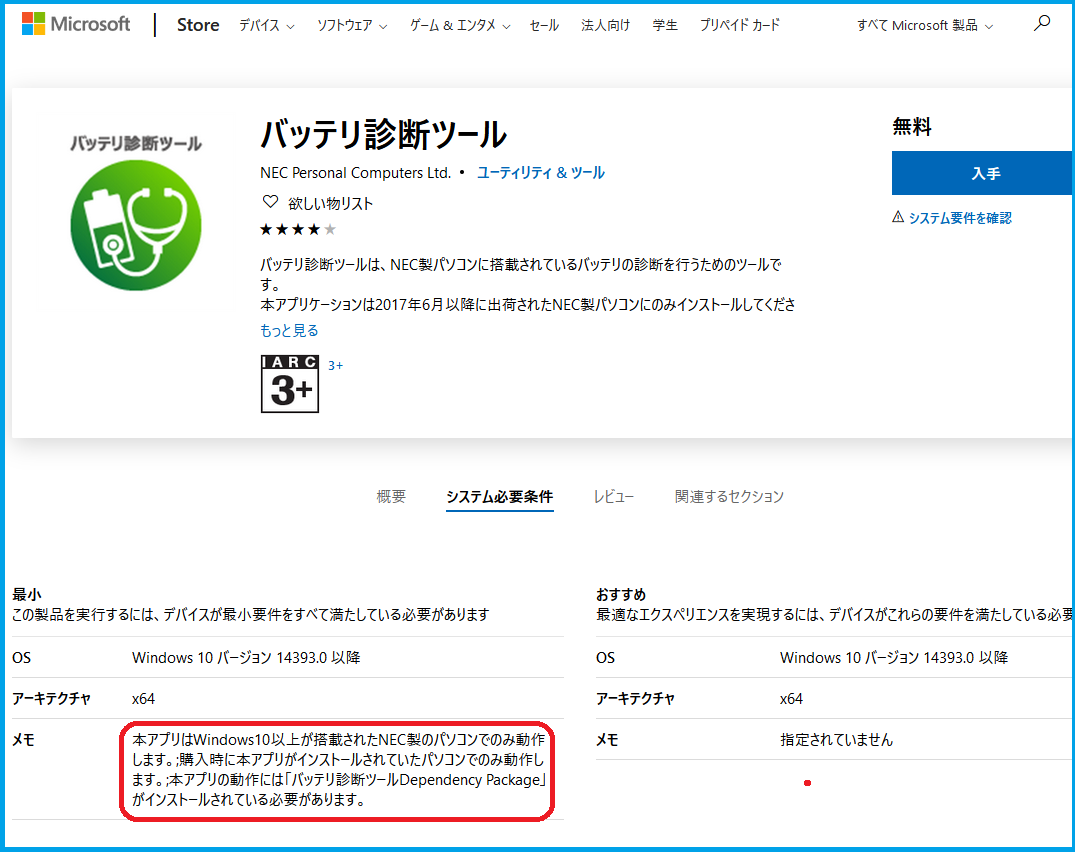Screen dimensions: 1075x852
Task: Select the システム必要条件 tab
Action: [499, 496]
